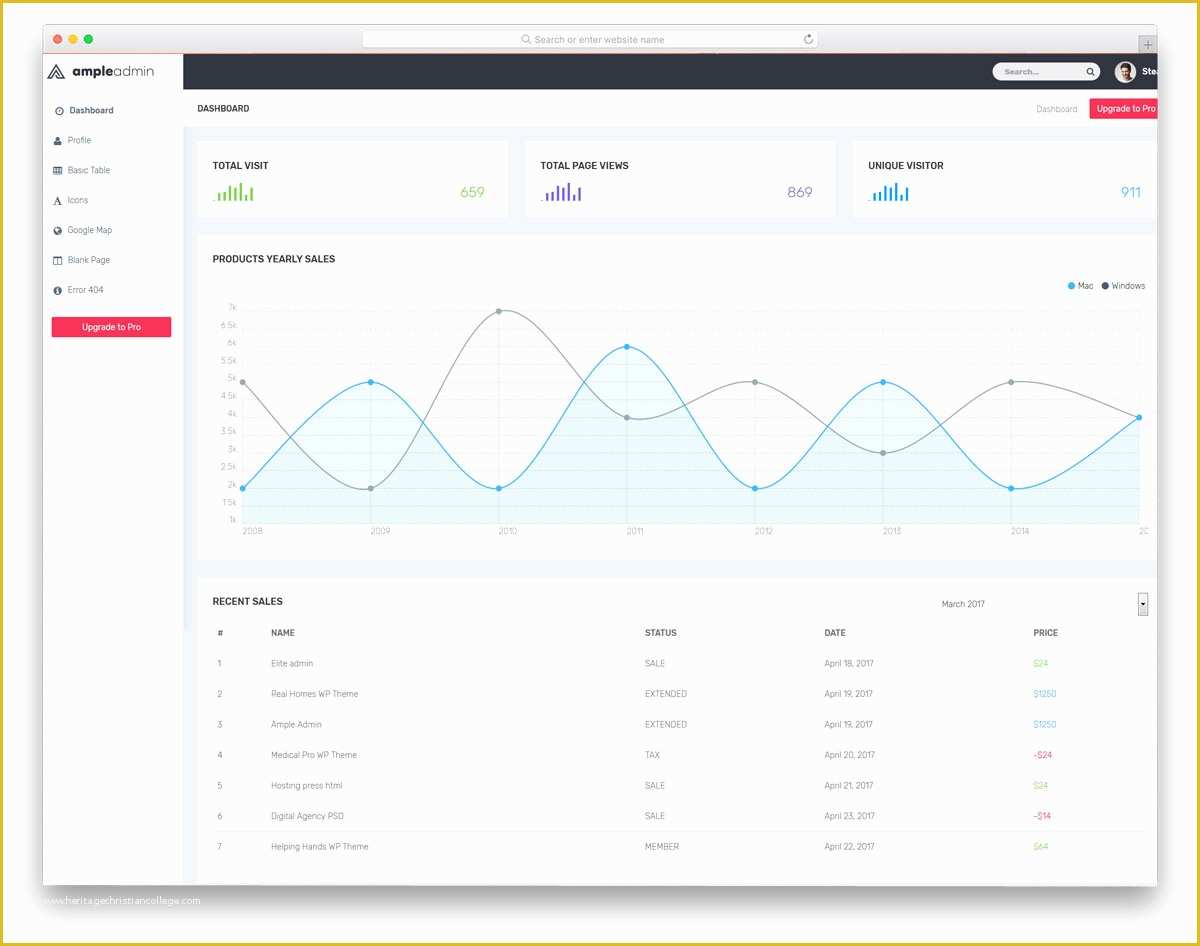
Task: Click Real Homes WP Theme name
Action: point(314,694)
